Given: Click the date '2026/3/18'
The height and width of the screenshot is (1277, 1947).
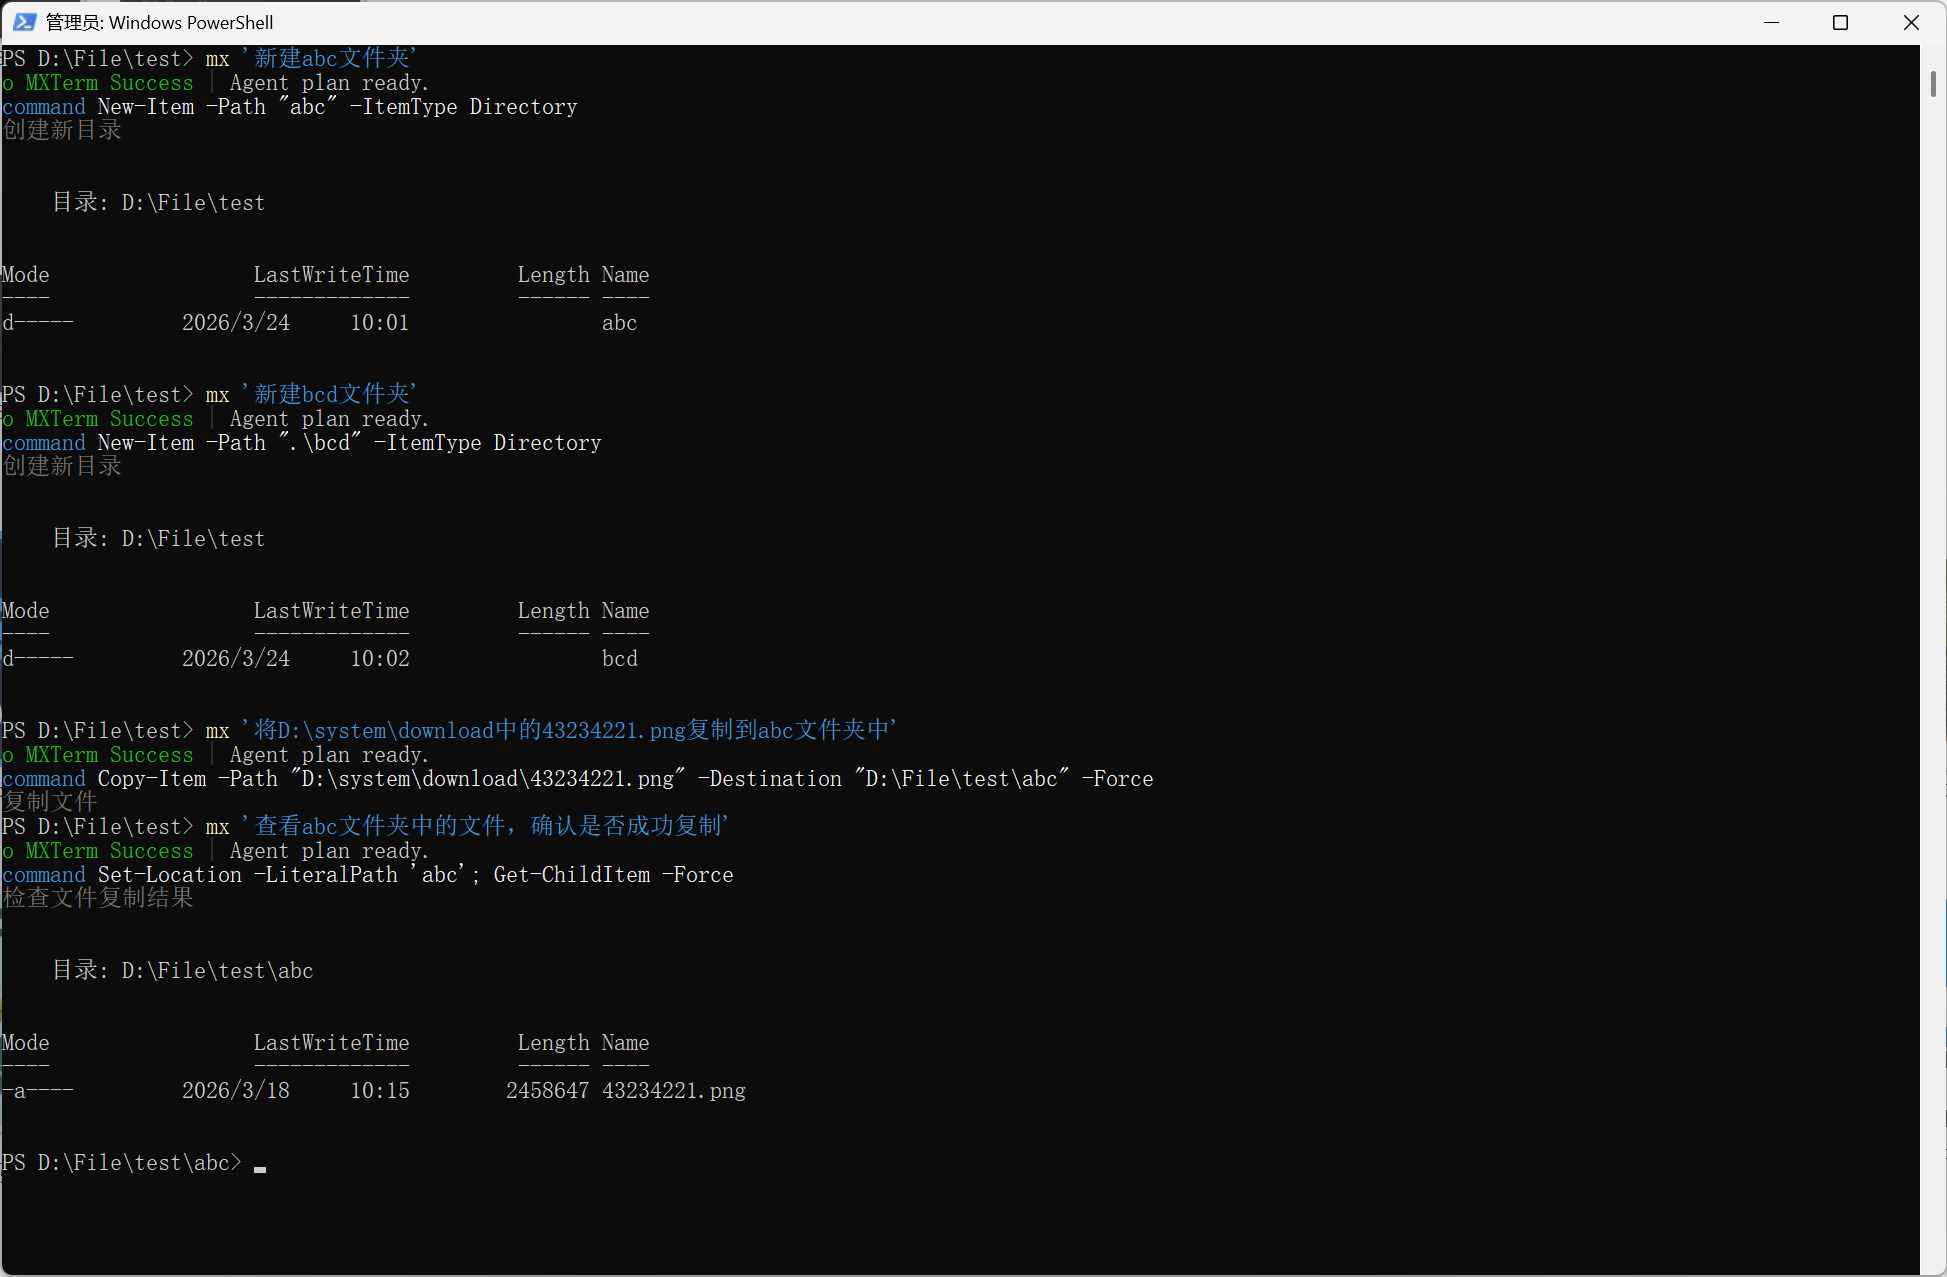Looking at the screenshot, I should pos(236,1090).
